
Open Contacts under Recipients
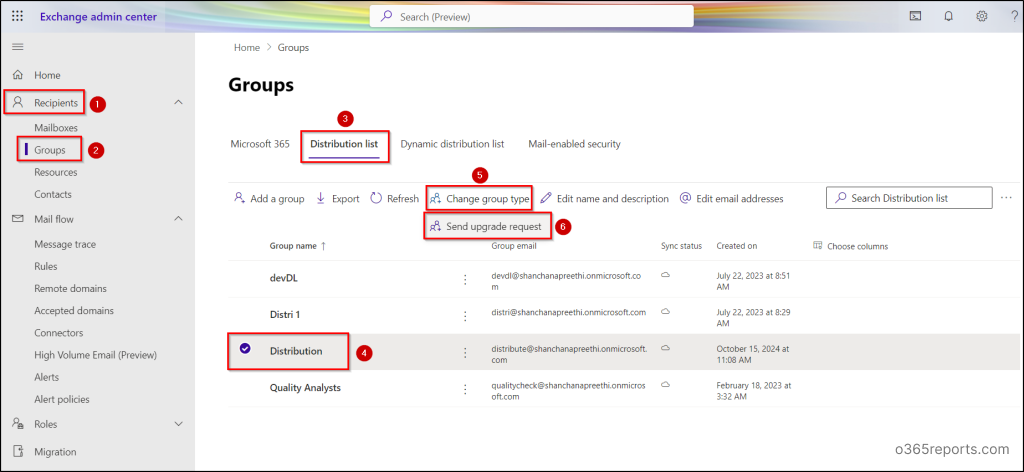coord(53,195)
